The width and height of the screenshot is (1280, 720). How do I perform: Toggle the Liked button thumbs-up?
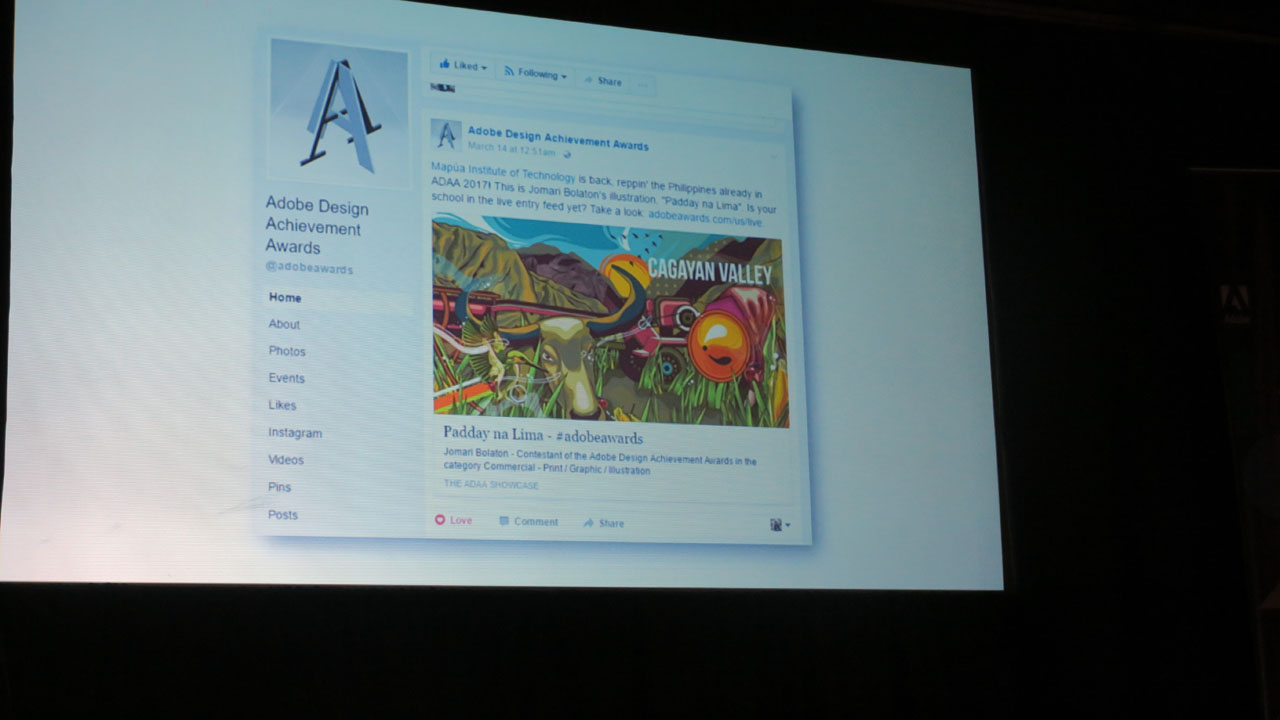click(445, 65)
